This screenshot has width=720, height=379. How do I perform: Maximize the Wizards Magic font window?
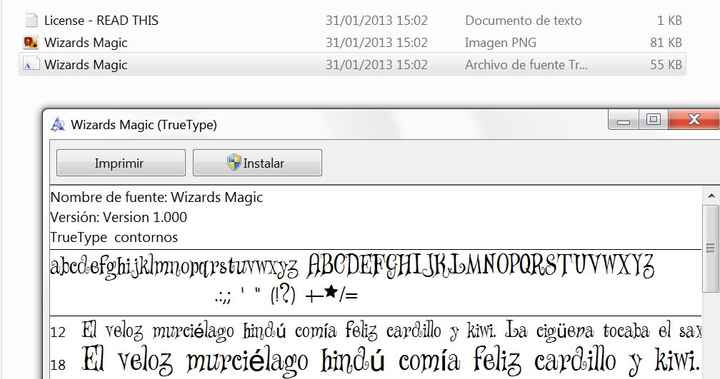coord(653,120)
